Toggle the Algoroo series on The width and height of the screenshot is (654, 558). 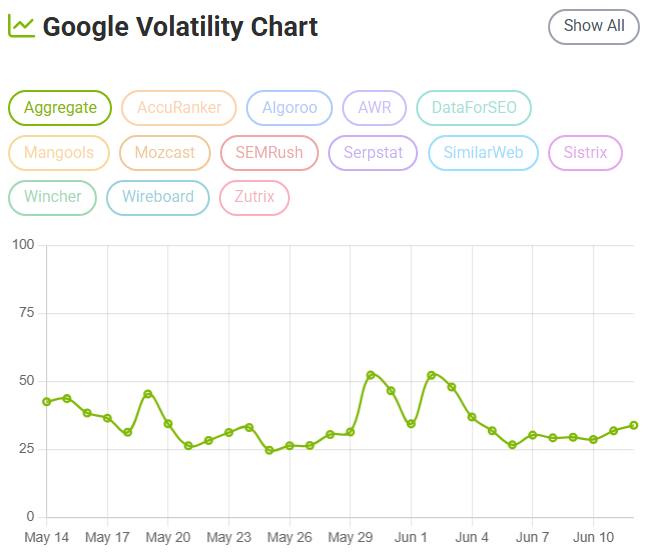click(289, 108)
